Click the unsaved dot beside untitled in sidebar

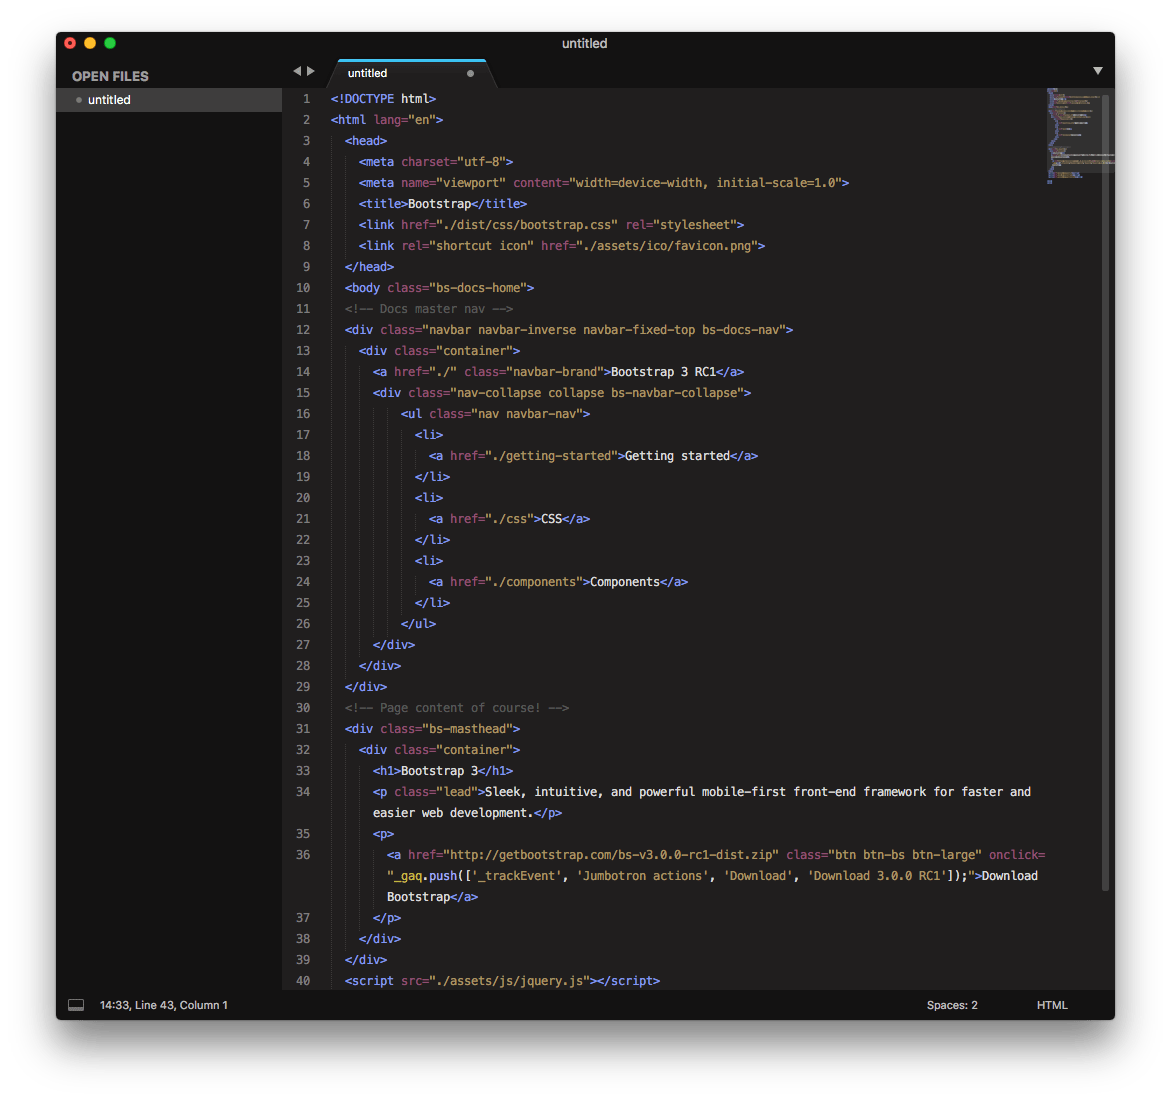(x=78, y=100)
